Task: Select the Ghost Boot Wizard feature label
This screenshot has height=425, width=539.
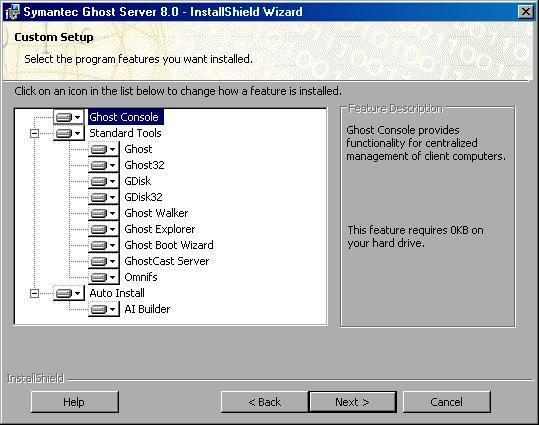Action: [x=169, y=245]
